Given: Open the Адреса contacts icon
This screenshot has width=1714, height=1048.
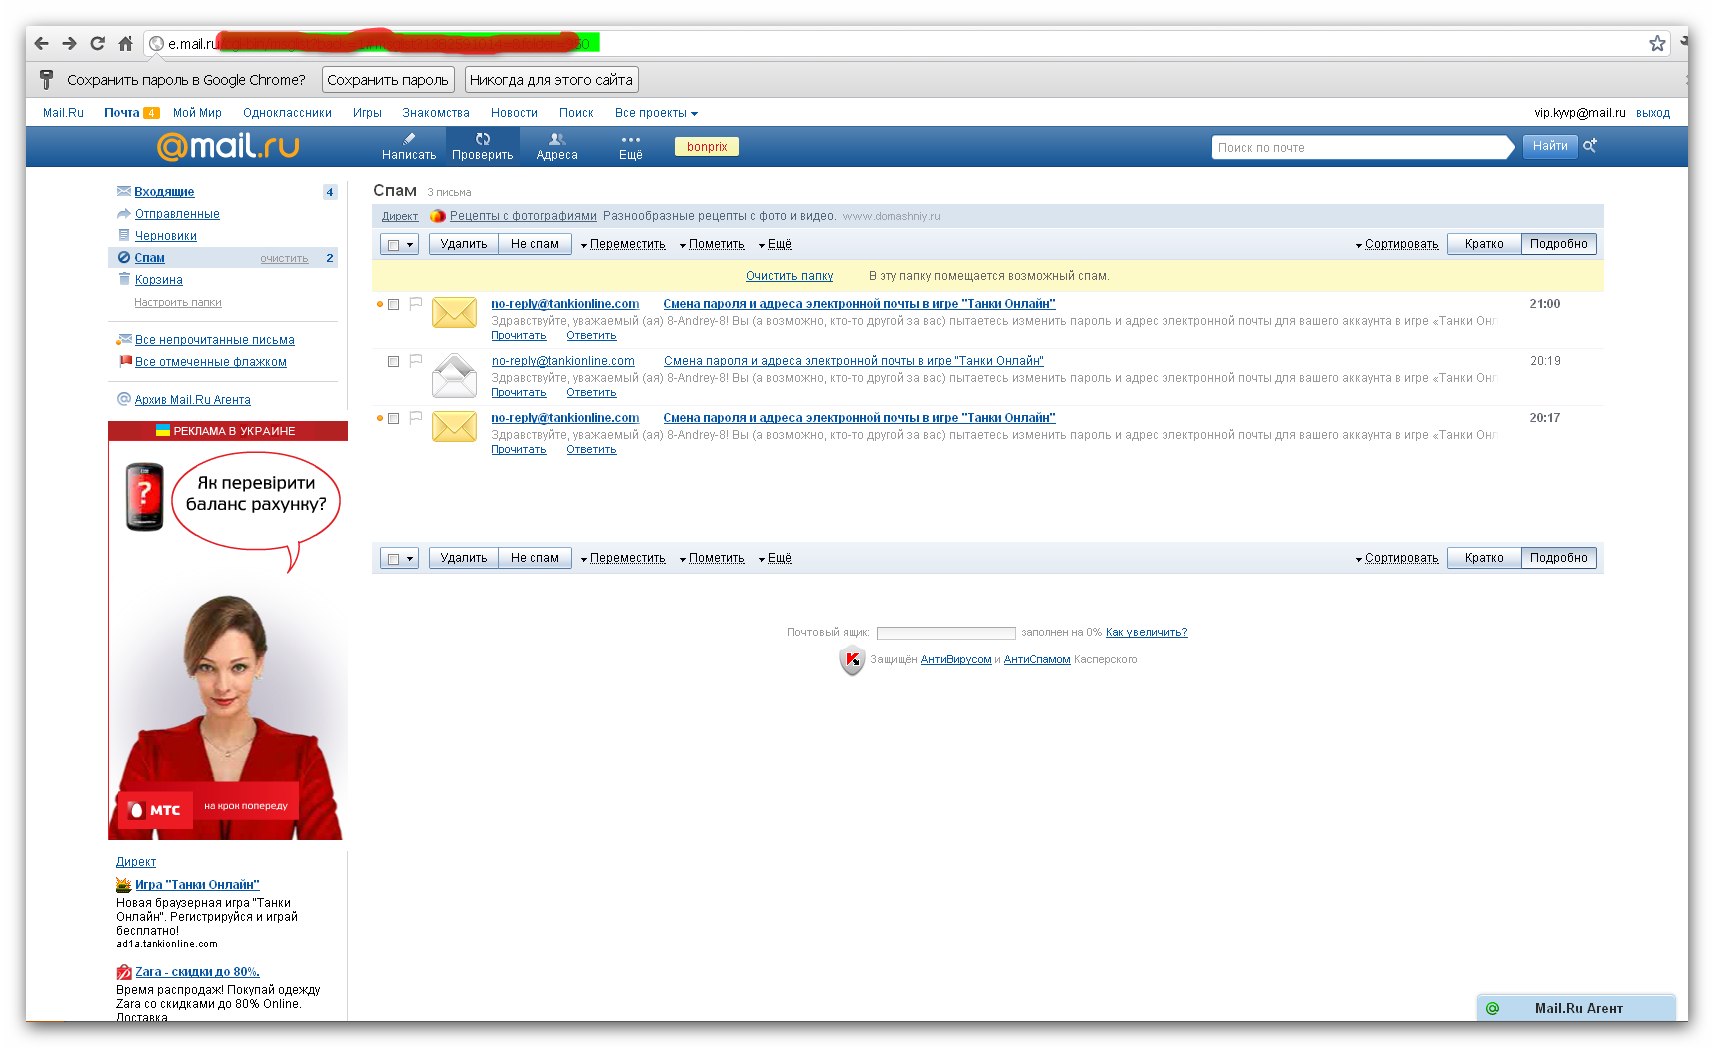Looking at the screenshot, I should [557, 140].
